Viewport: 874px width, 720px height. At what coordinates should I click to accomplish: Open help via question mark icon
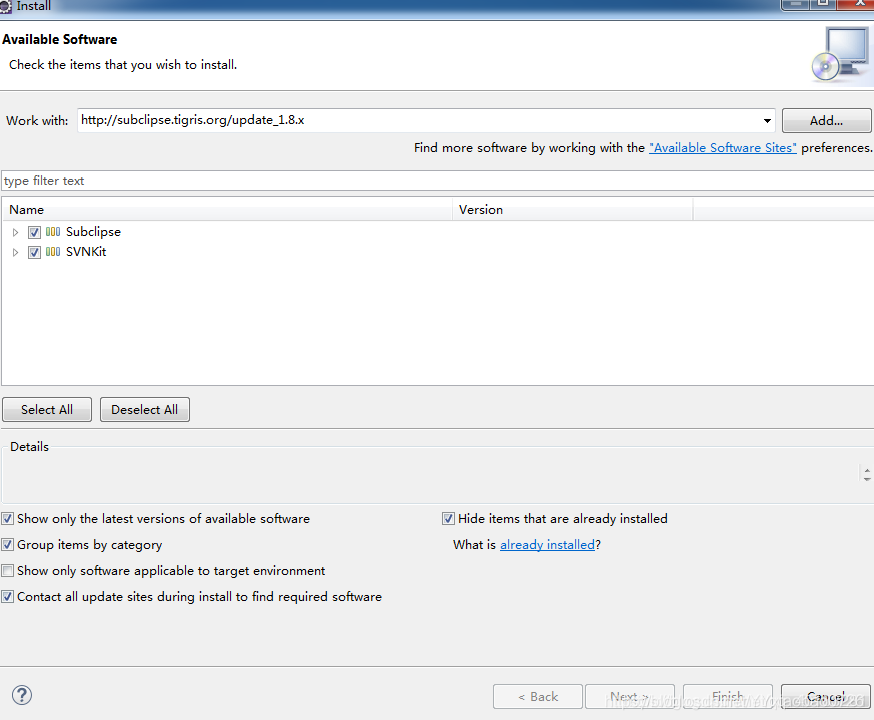[x=22, y=695]
